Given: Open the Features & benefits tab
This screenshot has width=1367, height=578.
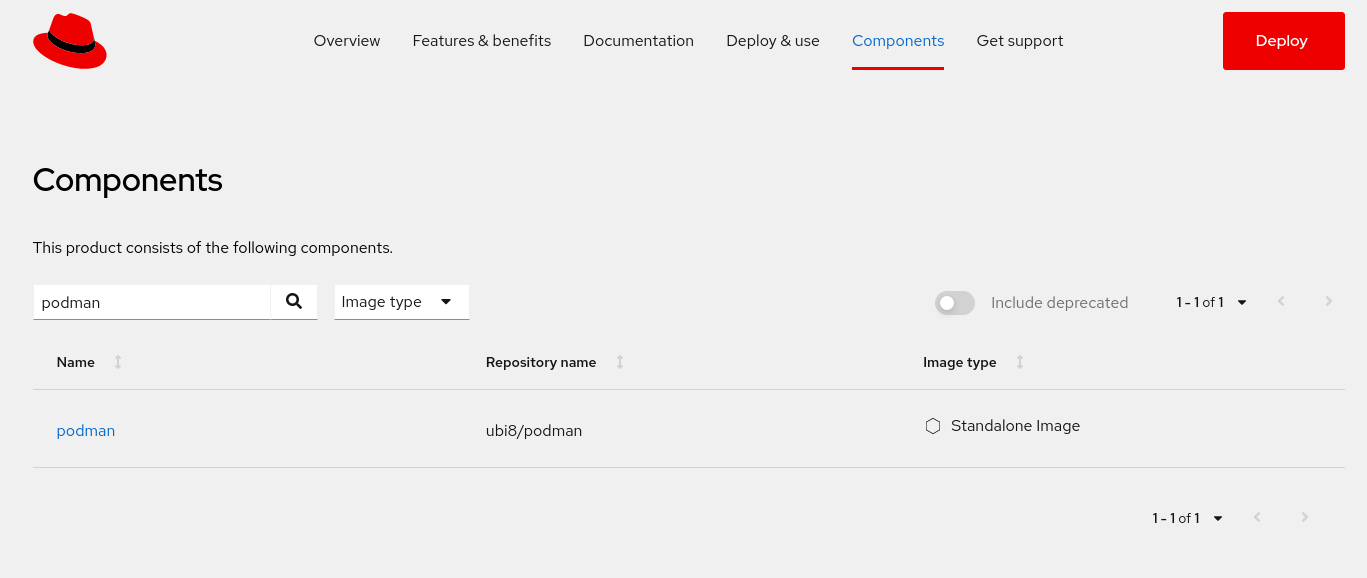Looking at the screenshot, I should point(481,41).
